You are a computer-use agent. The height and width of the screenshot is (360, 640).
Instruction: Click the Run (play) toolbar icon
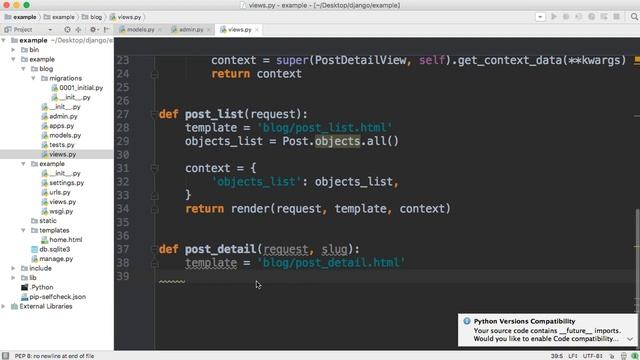[554, 17]
